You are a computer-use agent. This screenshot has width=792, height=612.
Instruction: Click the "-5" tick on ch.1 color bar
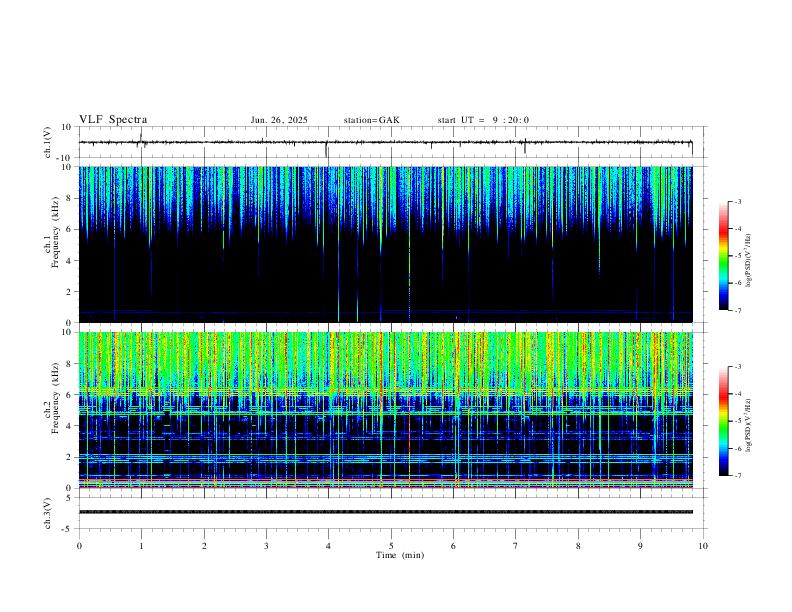[738, 256]
